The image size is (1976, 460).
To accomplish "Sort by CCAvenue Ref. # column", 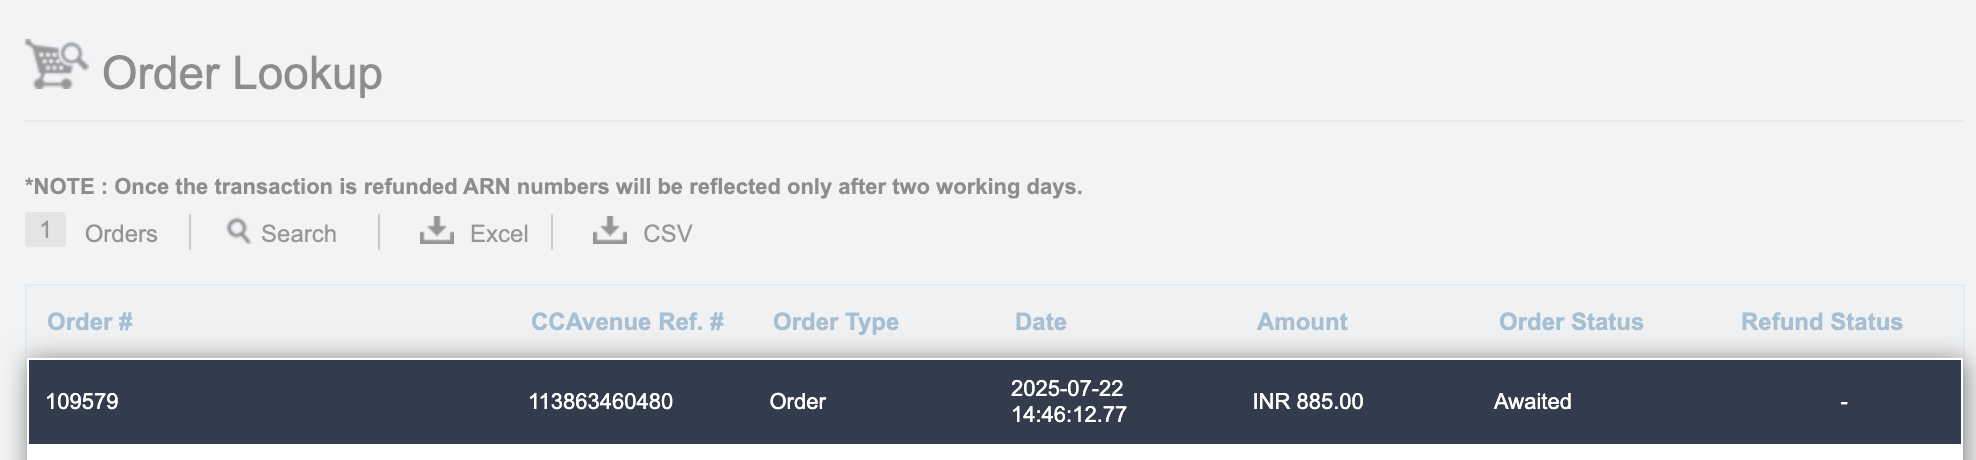I will [x=627, y=322].
